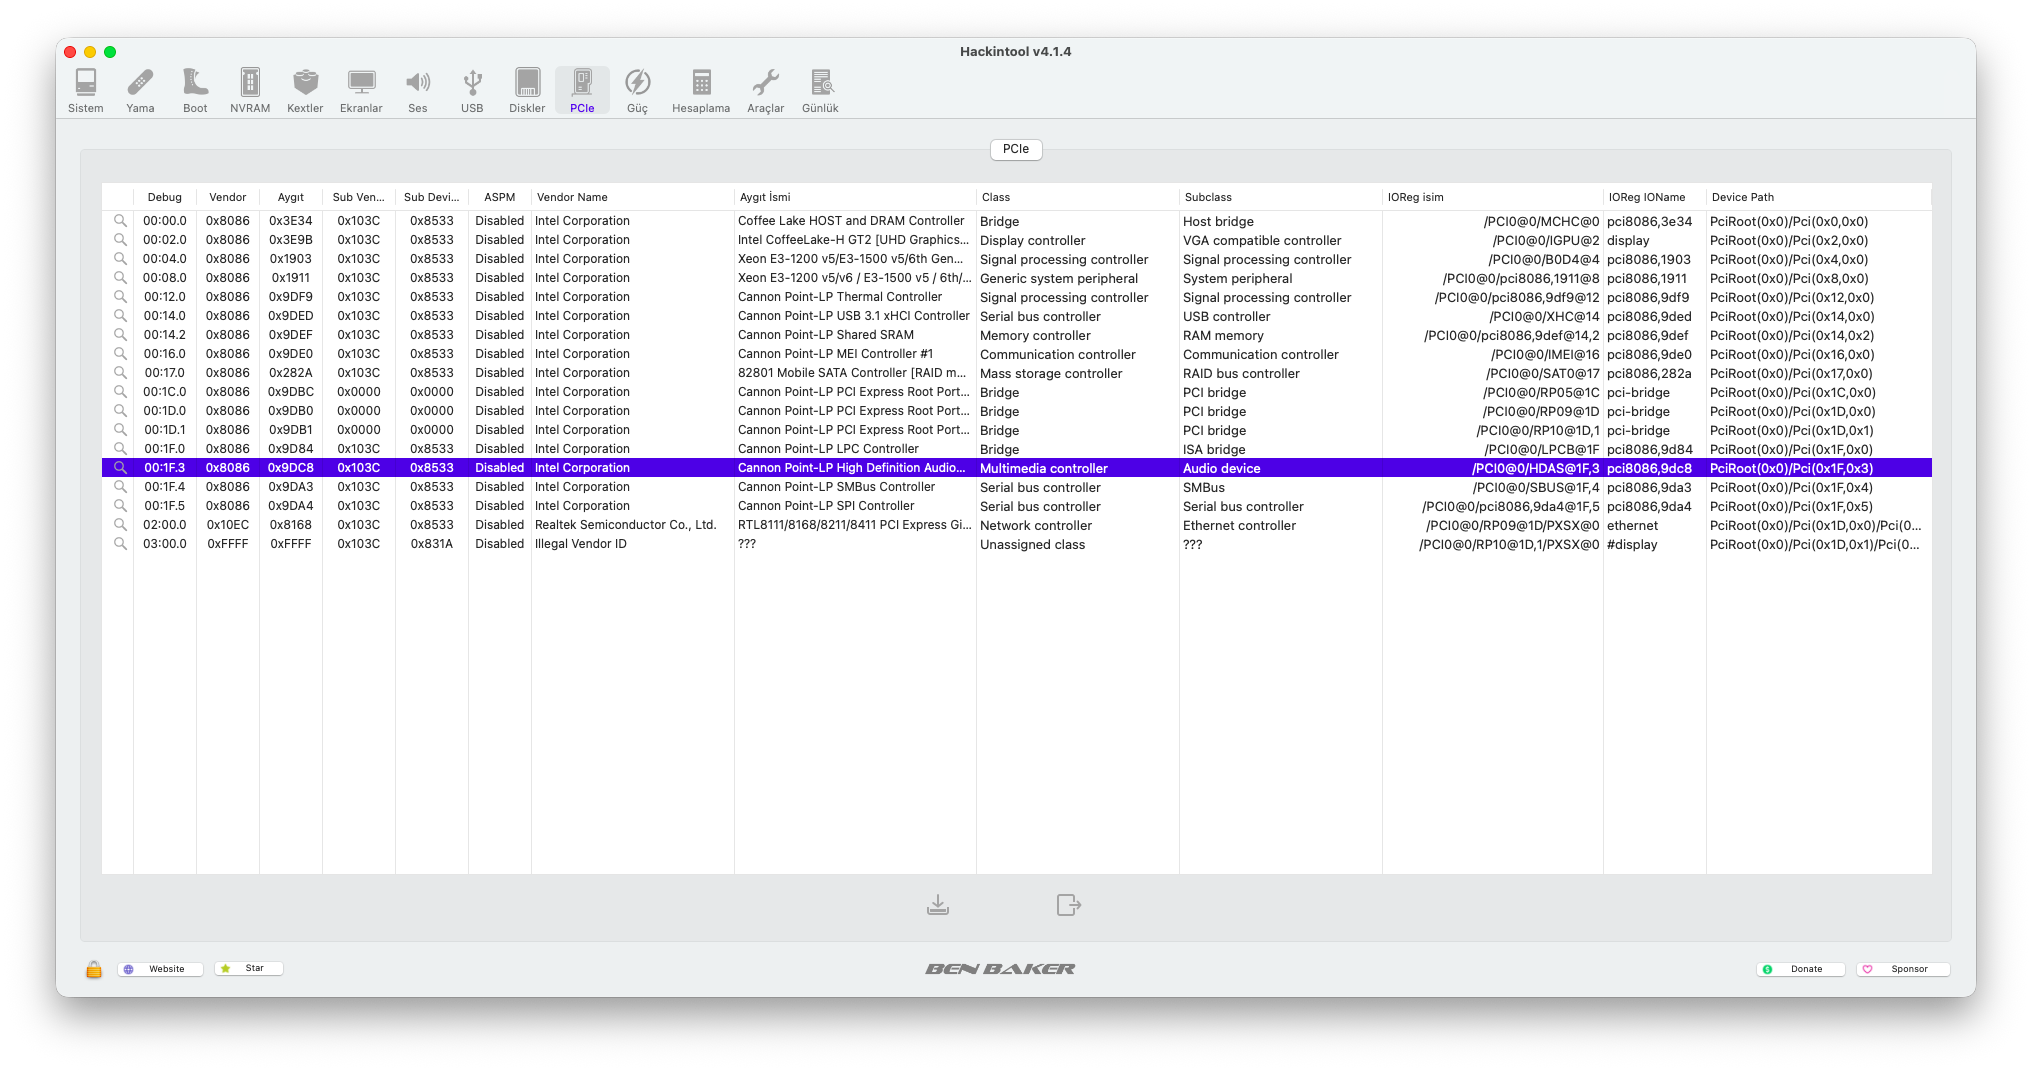Open the Website link button

click(160, 969)
